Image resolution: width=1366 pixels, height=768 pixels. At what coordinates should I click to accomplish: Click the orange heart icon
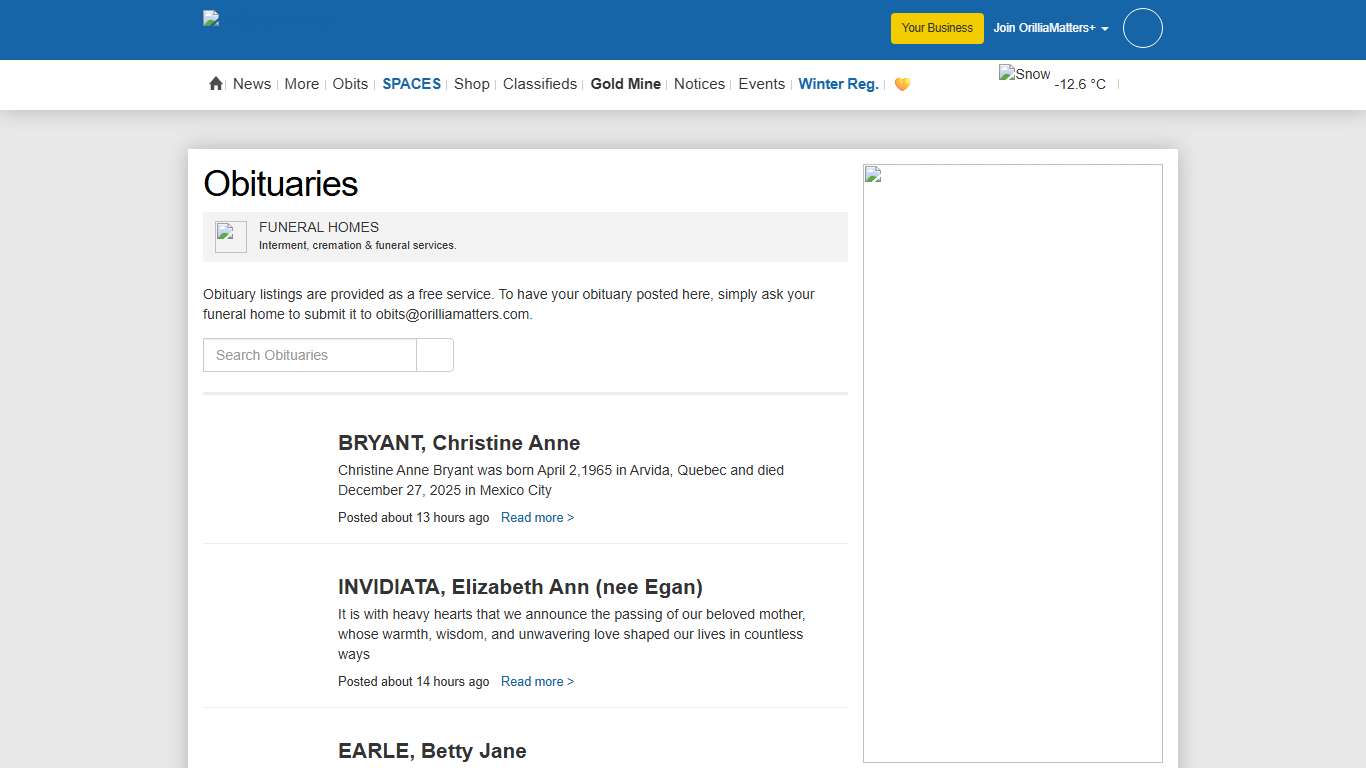tap(902, 84)
